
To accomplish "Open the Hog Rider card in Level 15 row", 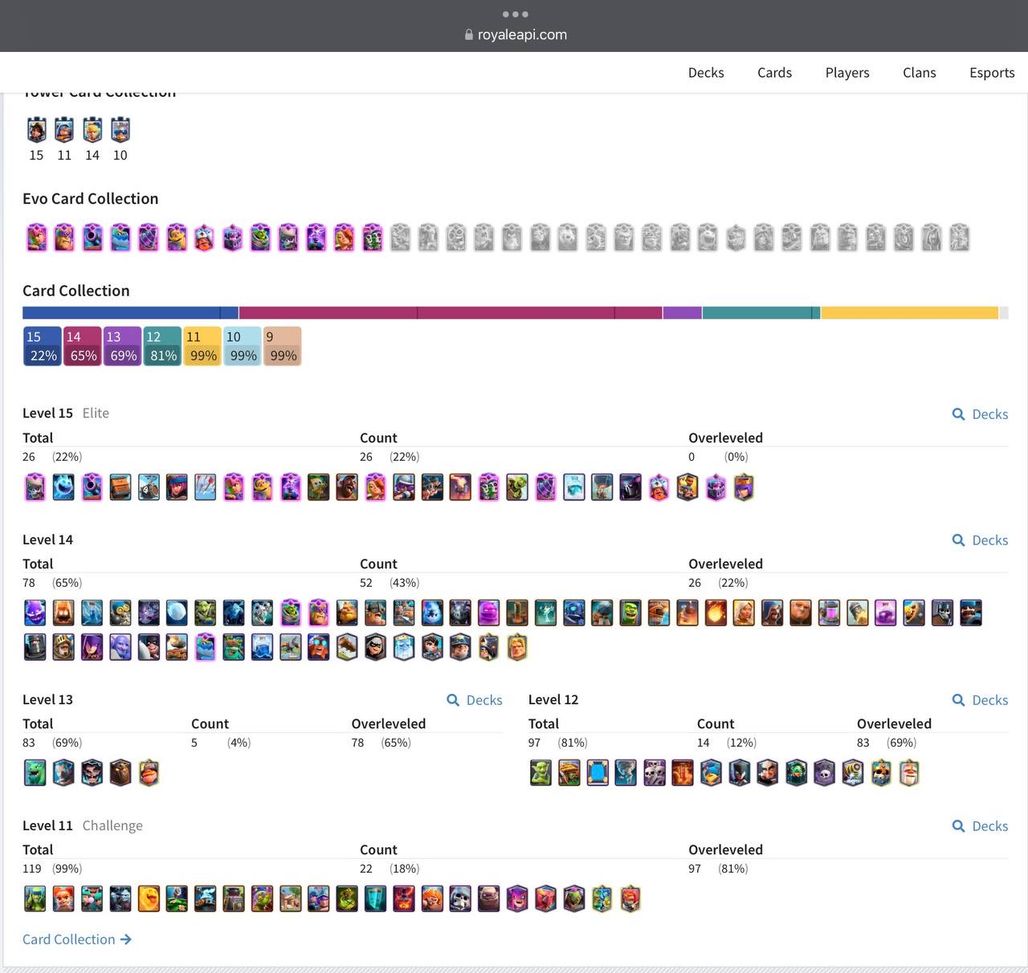I will (x=347, y=487).
